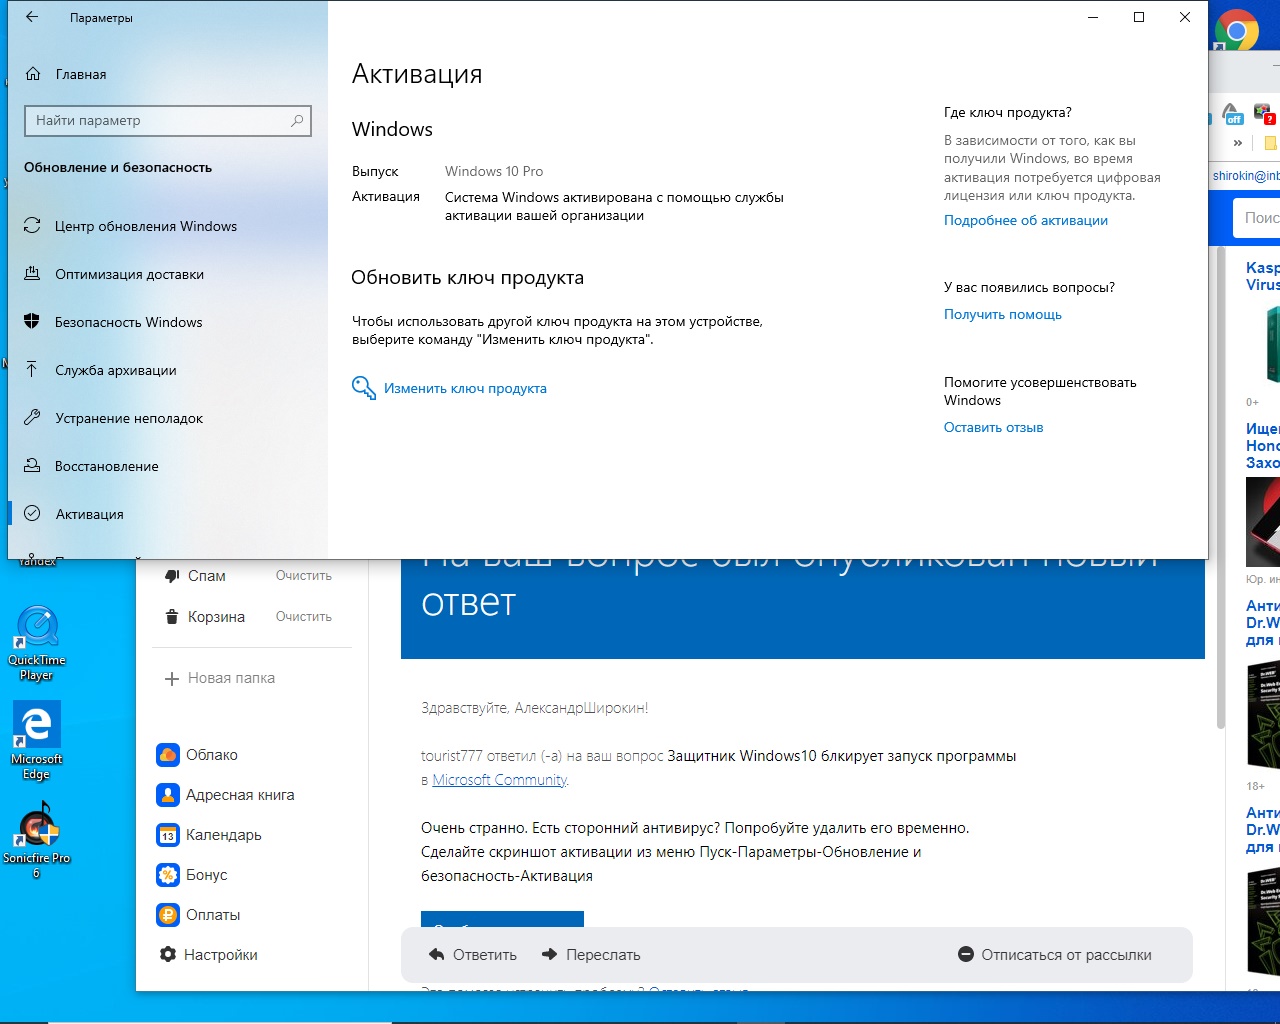This screenshot has width=1280, height=1024.
Task: Click the Найти параметр search field
Action: [x=168, y=120]
